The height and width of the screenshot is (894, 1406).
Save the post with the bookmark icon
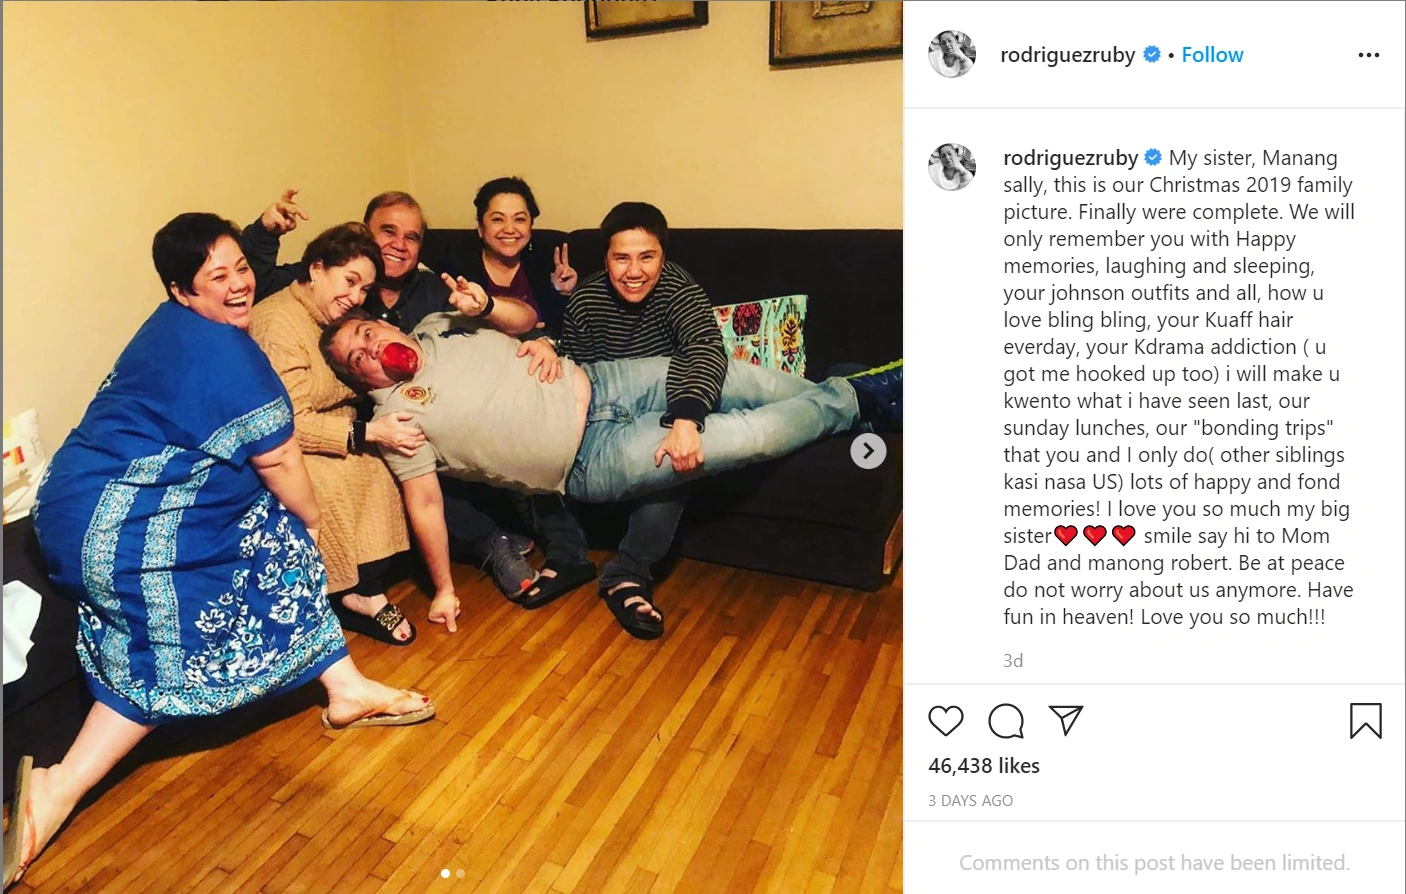[x=1365, y=721]
